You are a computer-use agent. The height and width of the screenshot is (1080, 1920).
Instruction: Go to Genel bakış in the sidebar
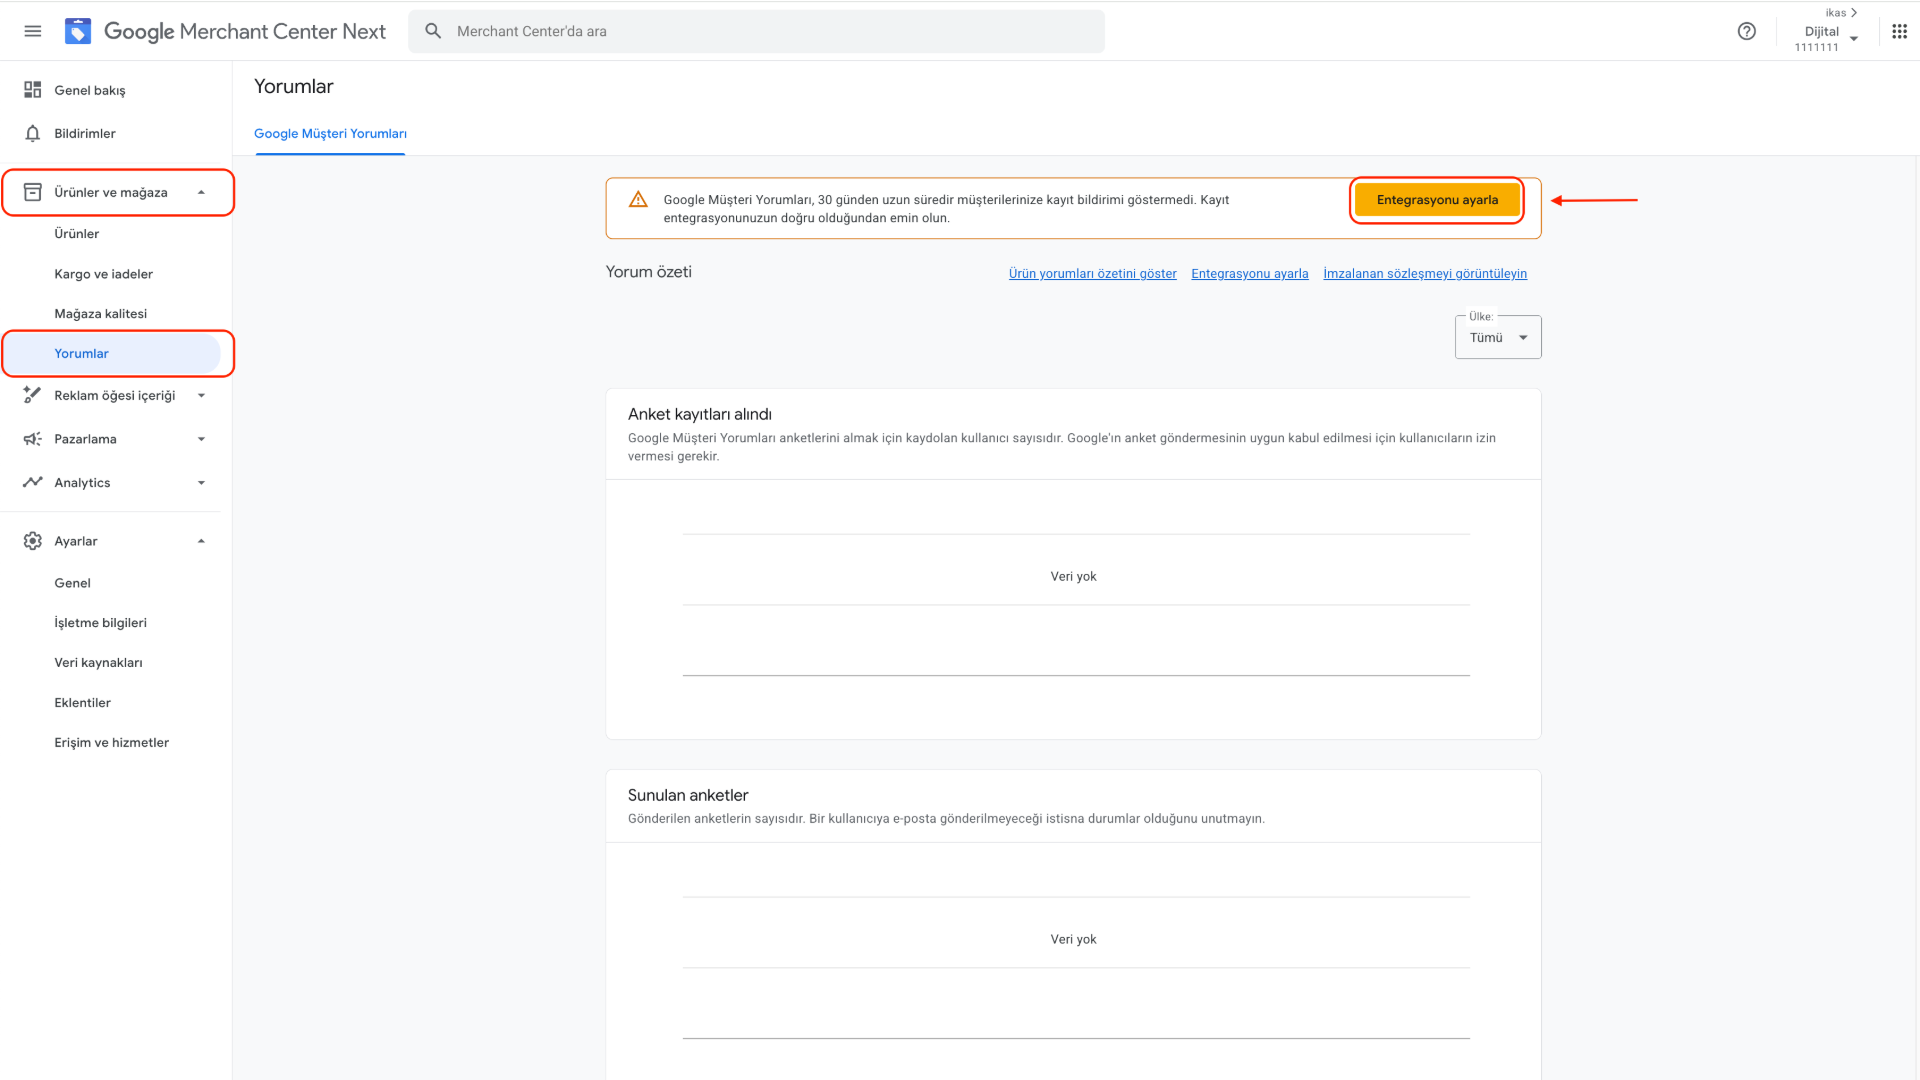tap(90, 90)
